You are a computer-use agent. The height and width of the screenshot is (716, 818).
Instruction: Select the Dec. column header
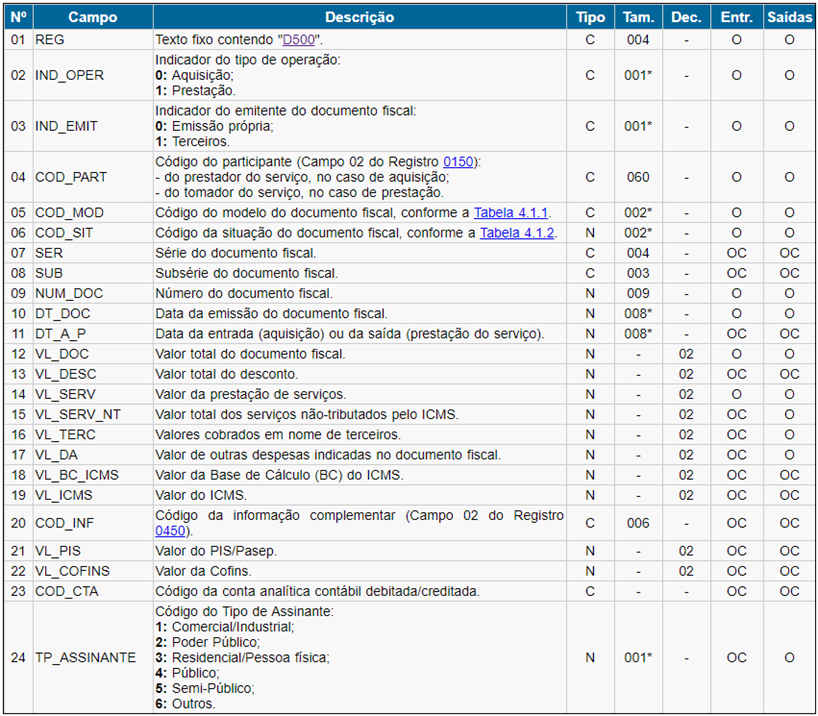click(x=686, y=17)
